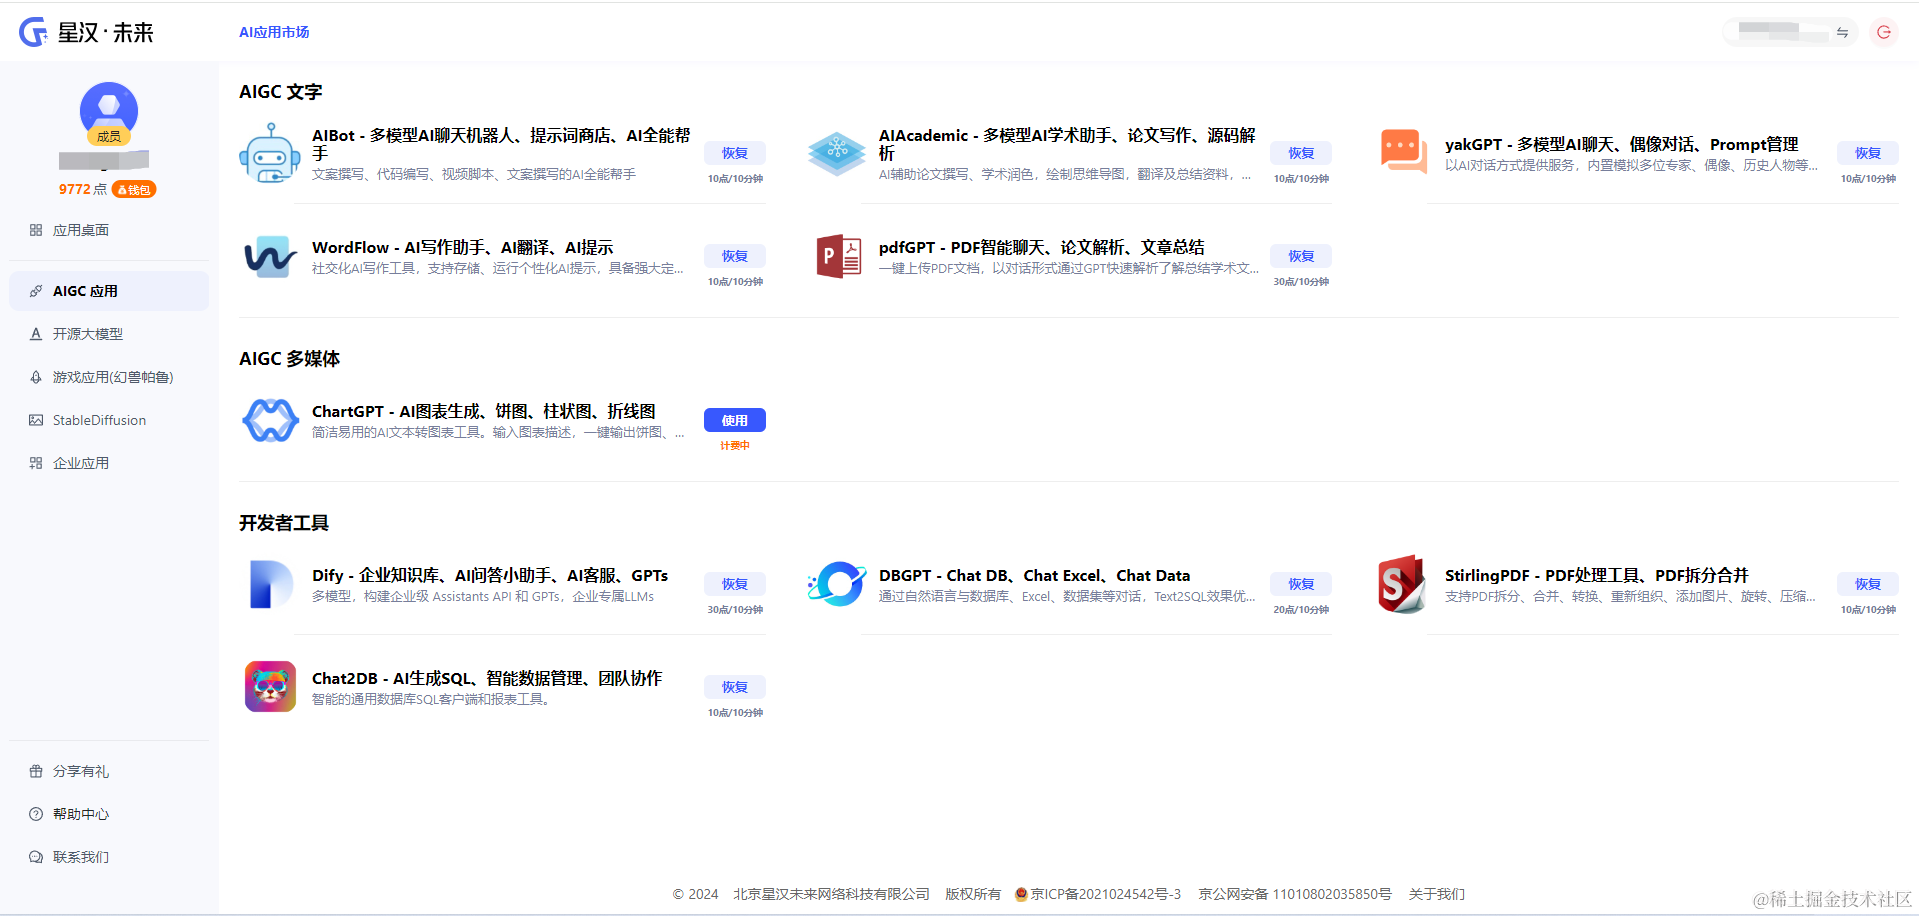This screenshot has width=1919, height=916.
Task: Click the Dify app title text
Action: [x=490, y=575]
